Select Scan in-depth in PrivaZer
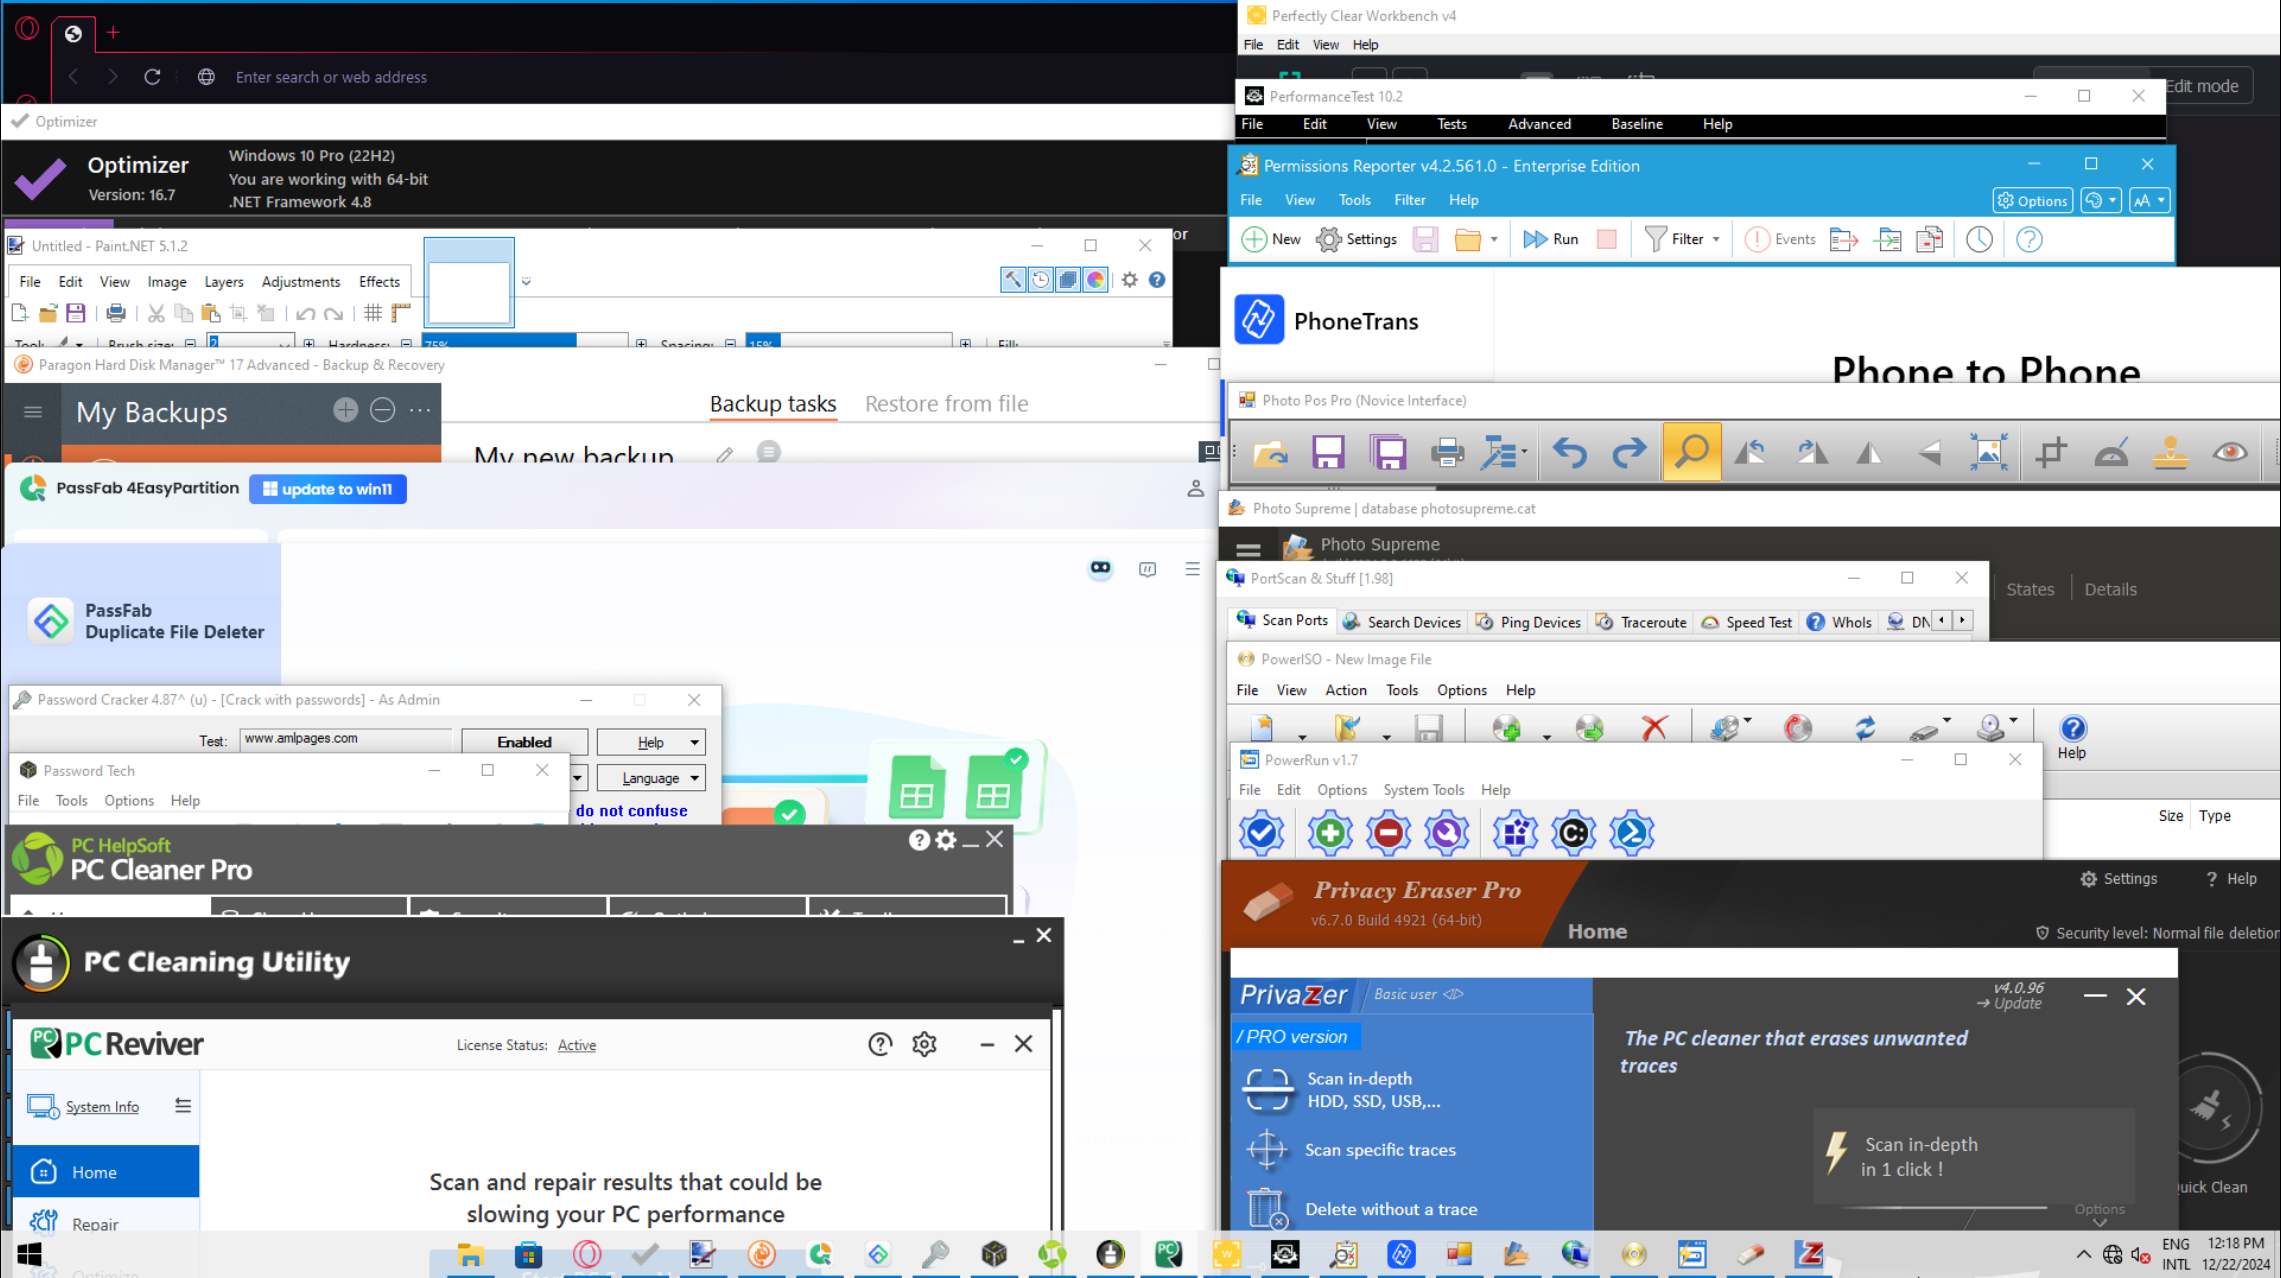 tap(1340, 1090)
